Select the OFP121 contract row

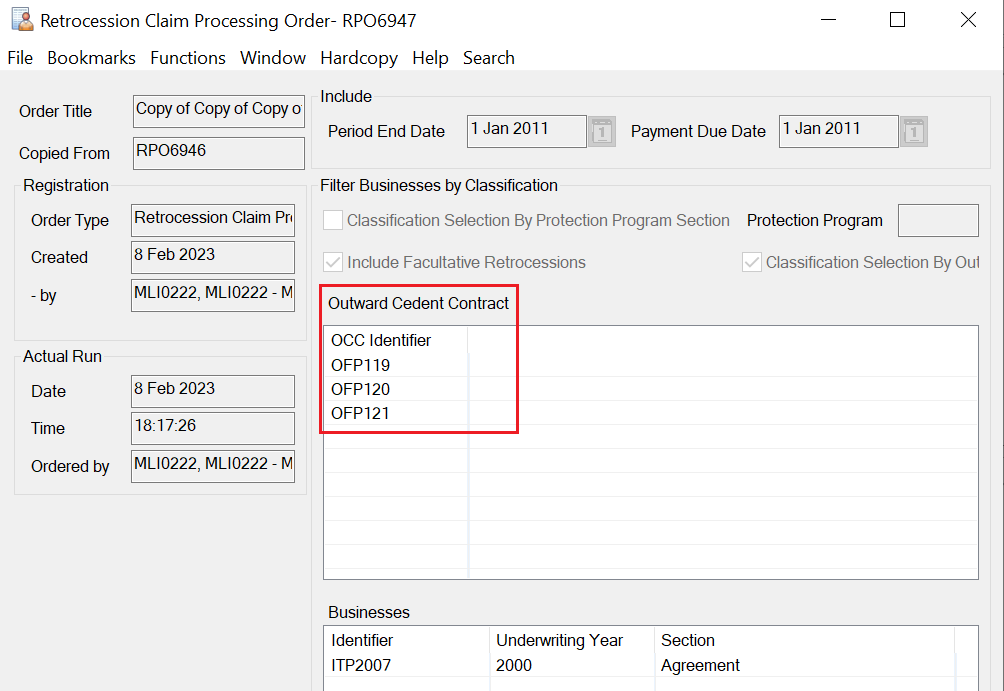(361, 413)
